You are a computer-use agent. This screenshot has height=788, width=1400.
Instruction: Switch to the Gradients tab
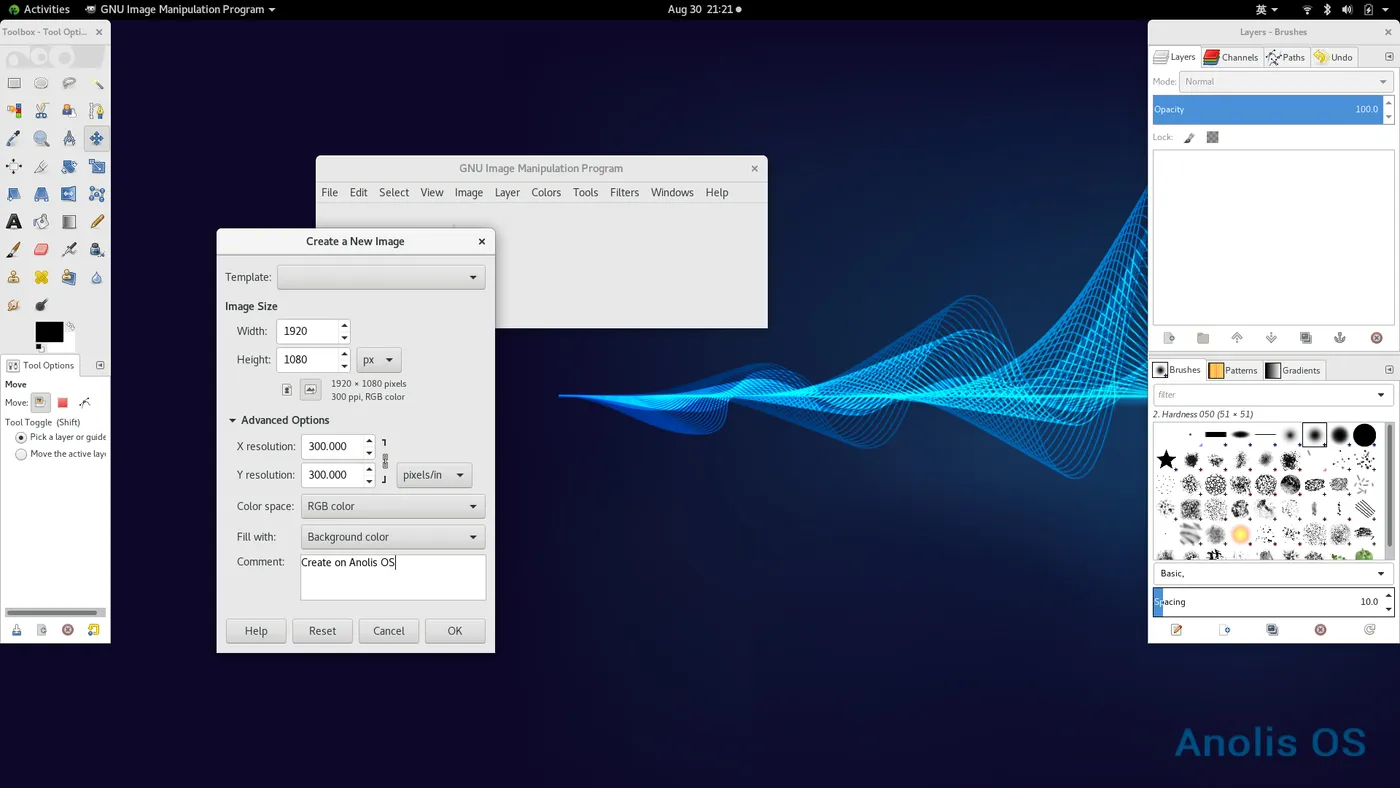click(1293, 370)
